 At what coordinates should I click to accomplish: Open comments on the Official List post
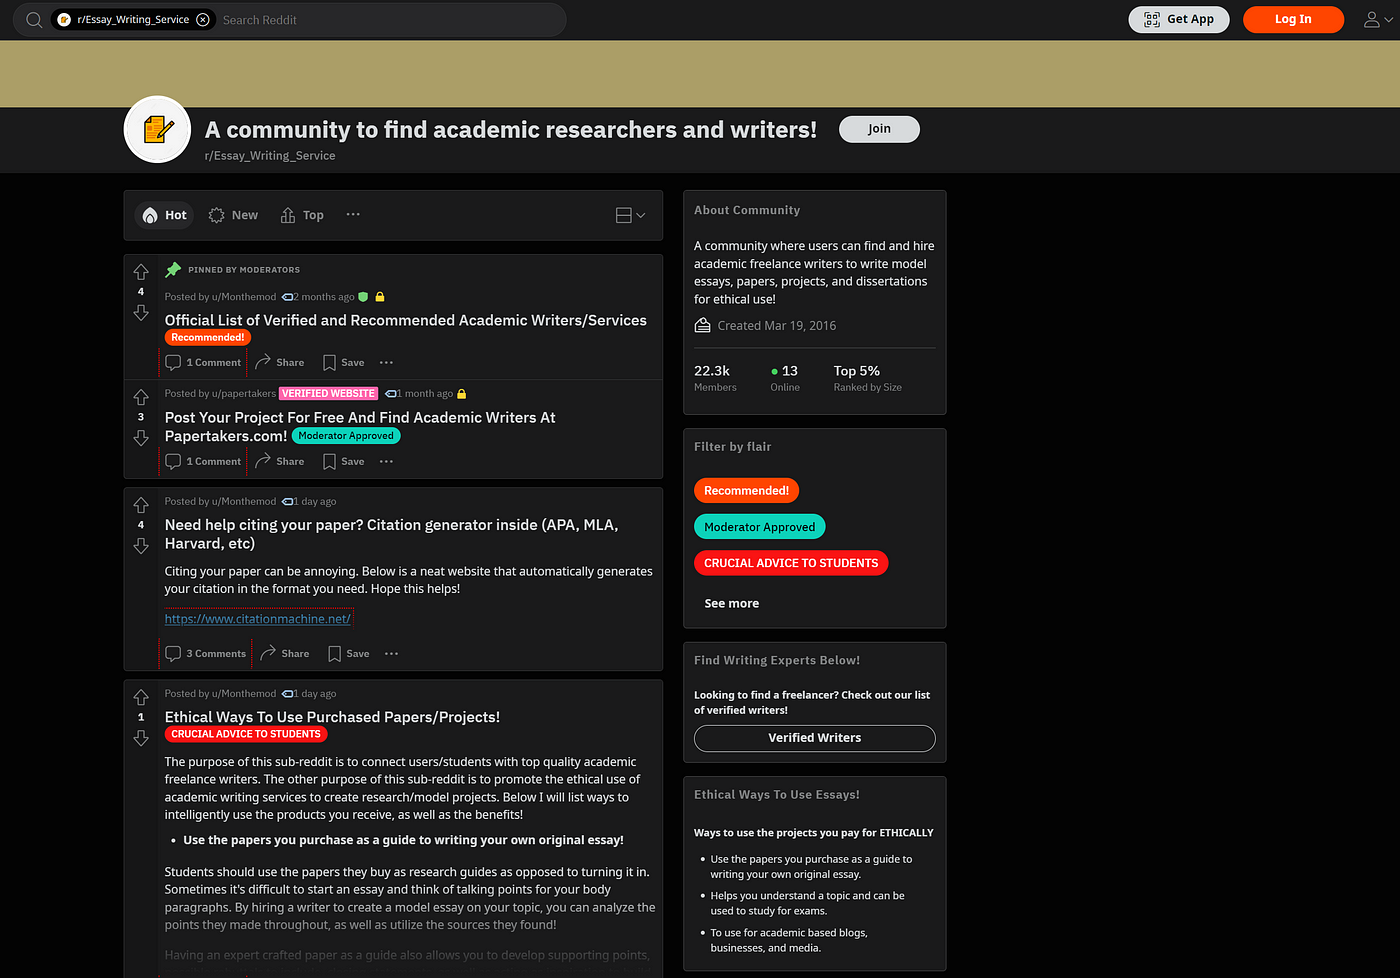[203, 362]
